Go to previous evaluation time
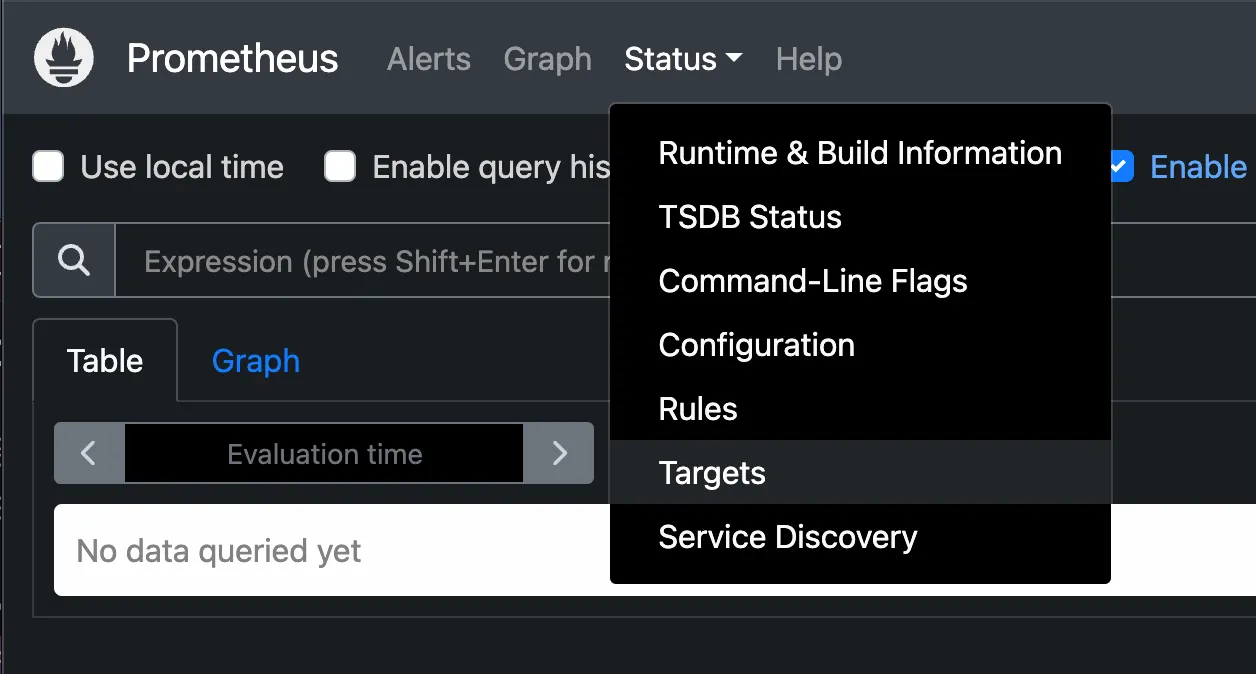The image size is (1256, 674). click(x=89, y=454)
